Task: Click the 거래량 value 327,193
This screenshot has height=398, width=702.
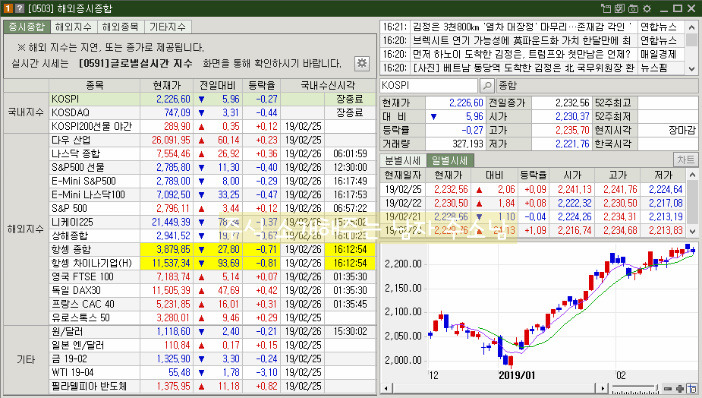Action: pyautogui.click(x=468, y=144)
